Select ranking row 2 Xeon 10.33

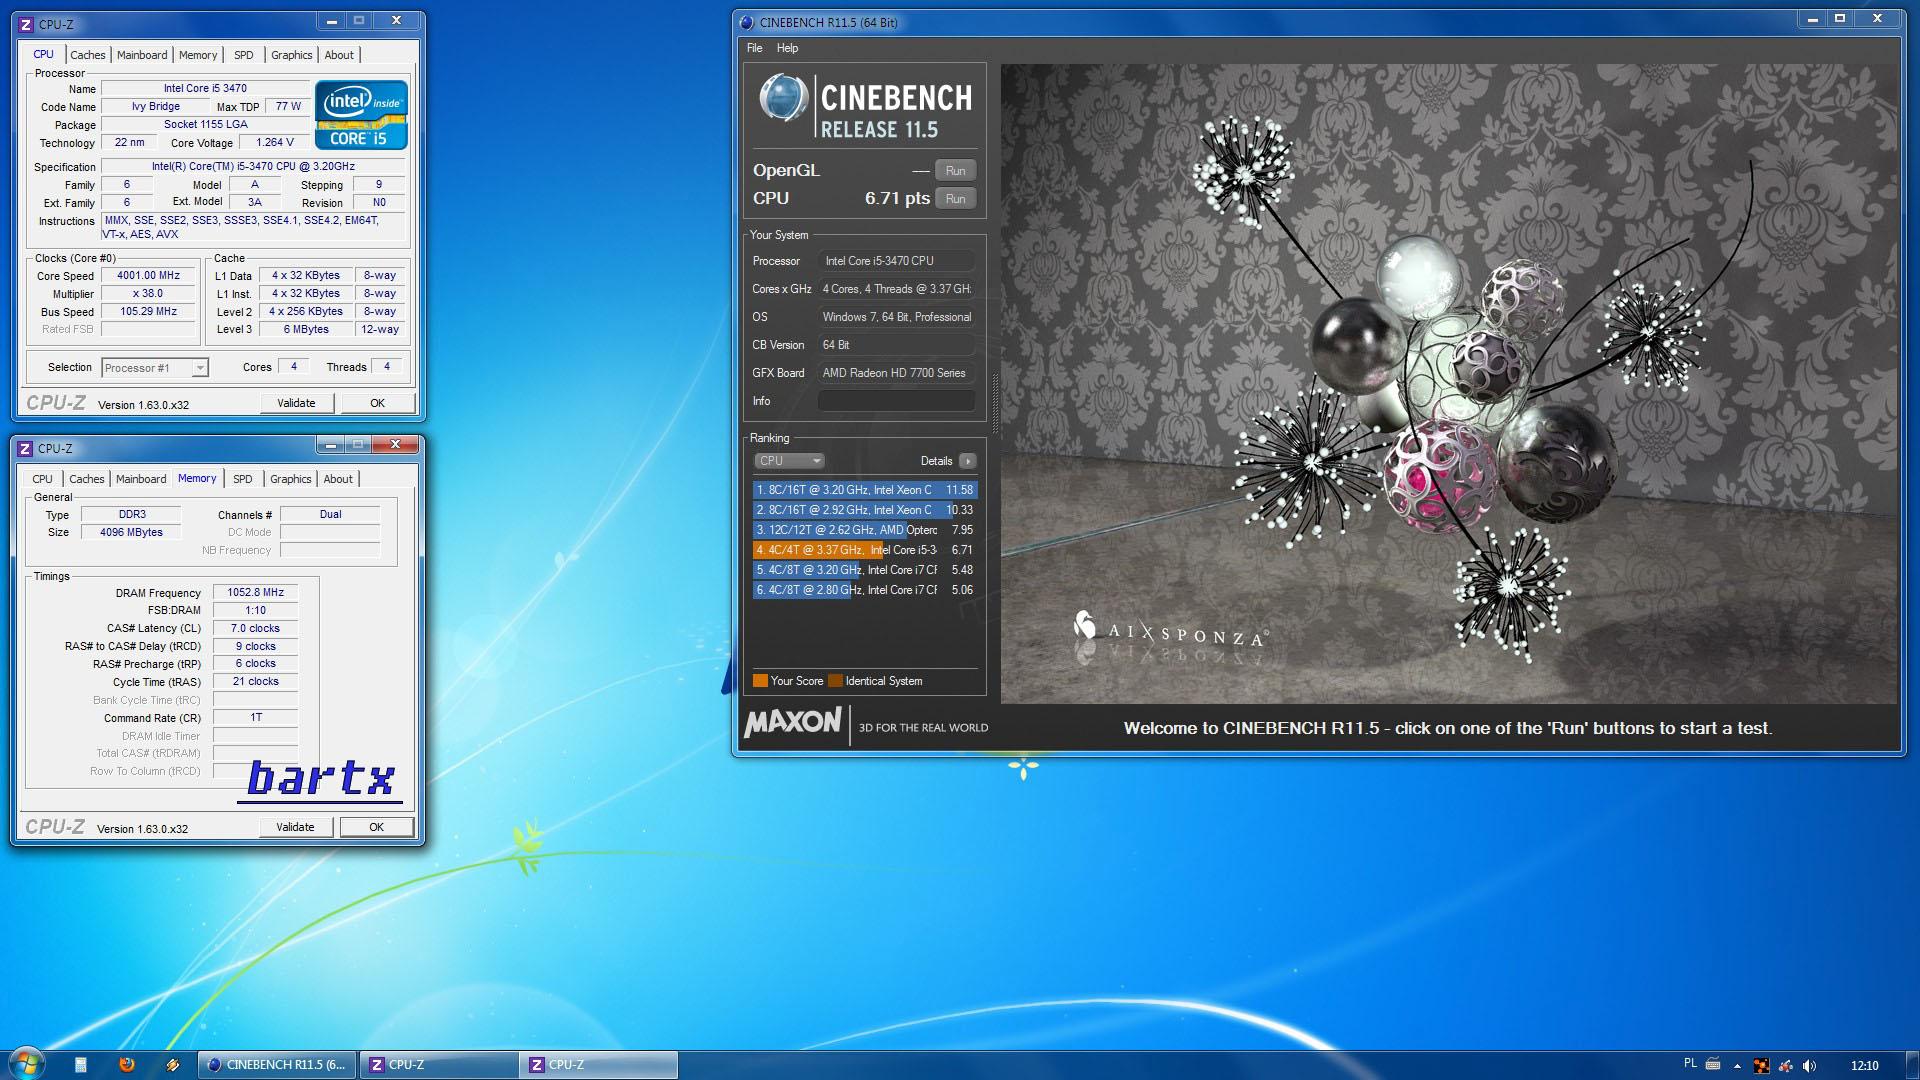coord(864,510)
